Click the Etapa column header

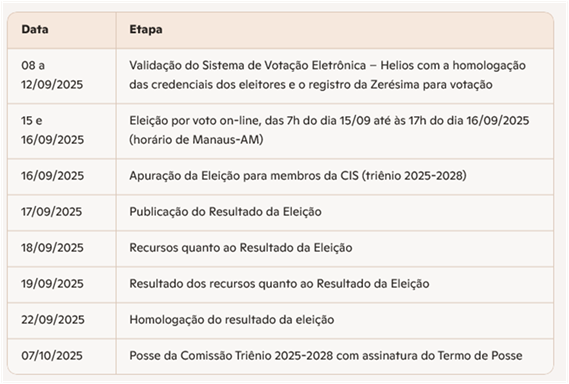coord(146,29)
